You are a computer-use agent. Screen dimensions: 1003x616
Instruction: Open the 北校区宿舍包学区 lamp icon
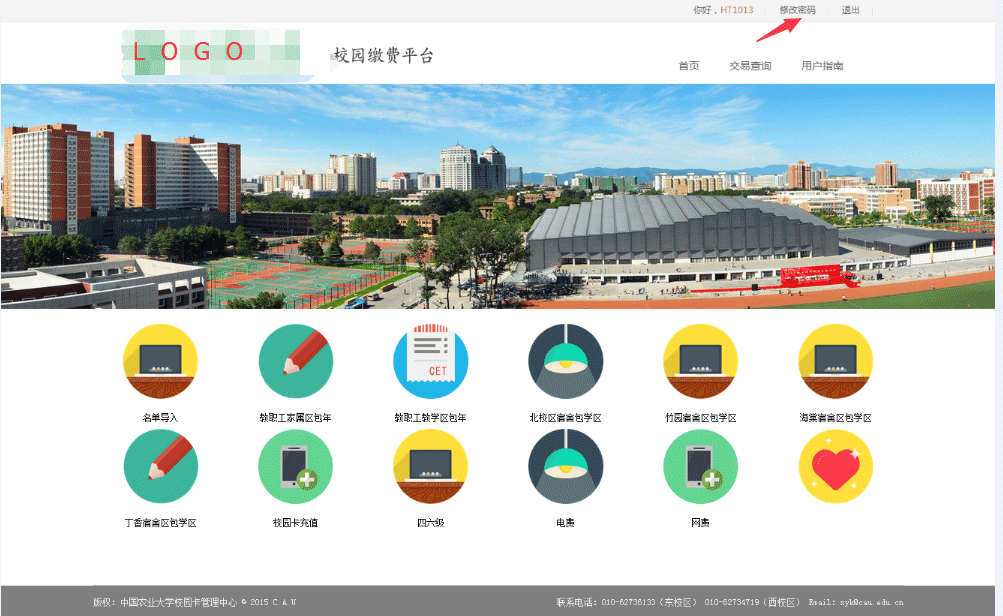(x=565, y=361)
